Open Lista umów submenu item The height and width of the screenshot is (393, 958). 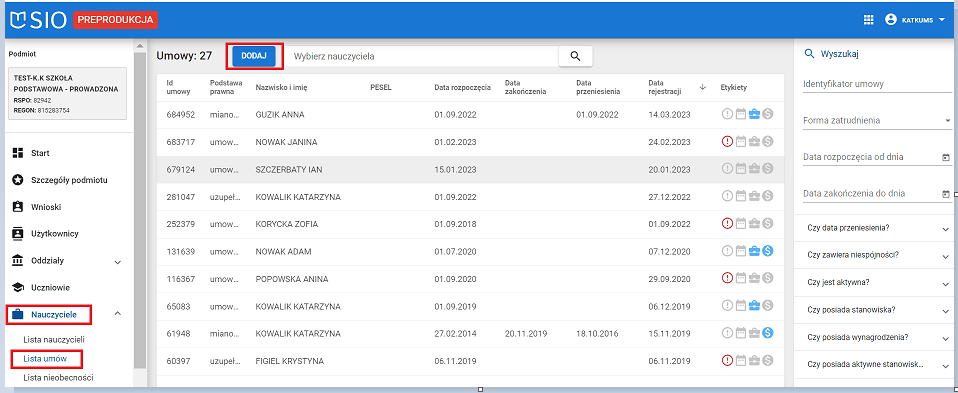[x=45, y=359]
